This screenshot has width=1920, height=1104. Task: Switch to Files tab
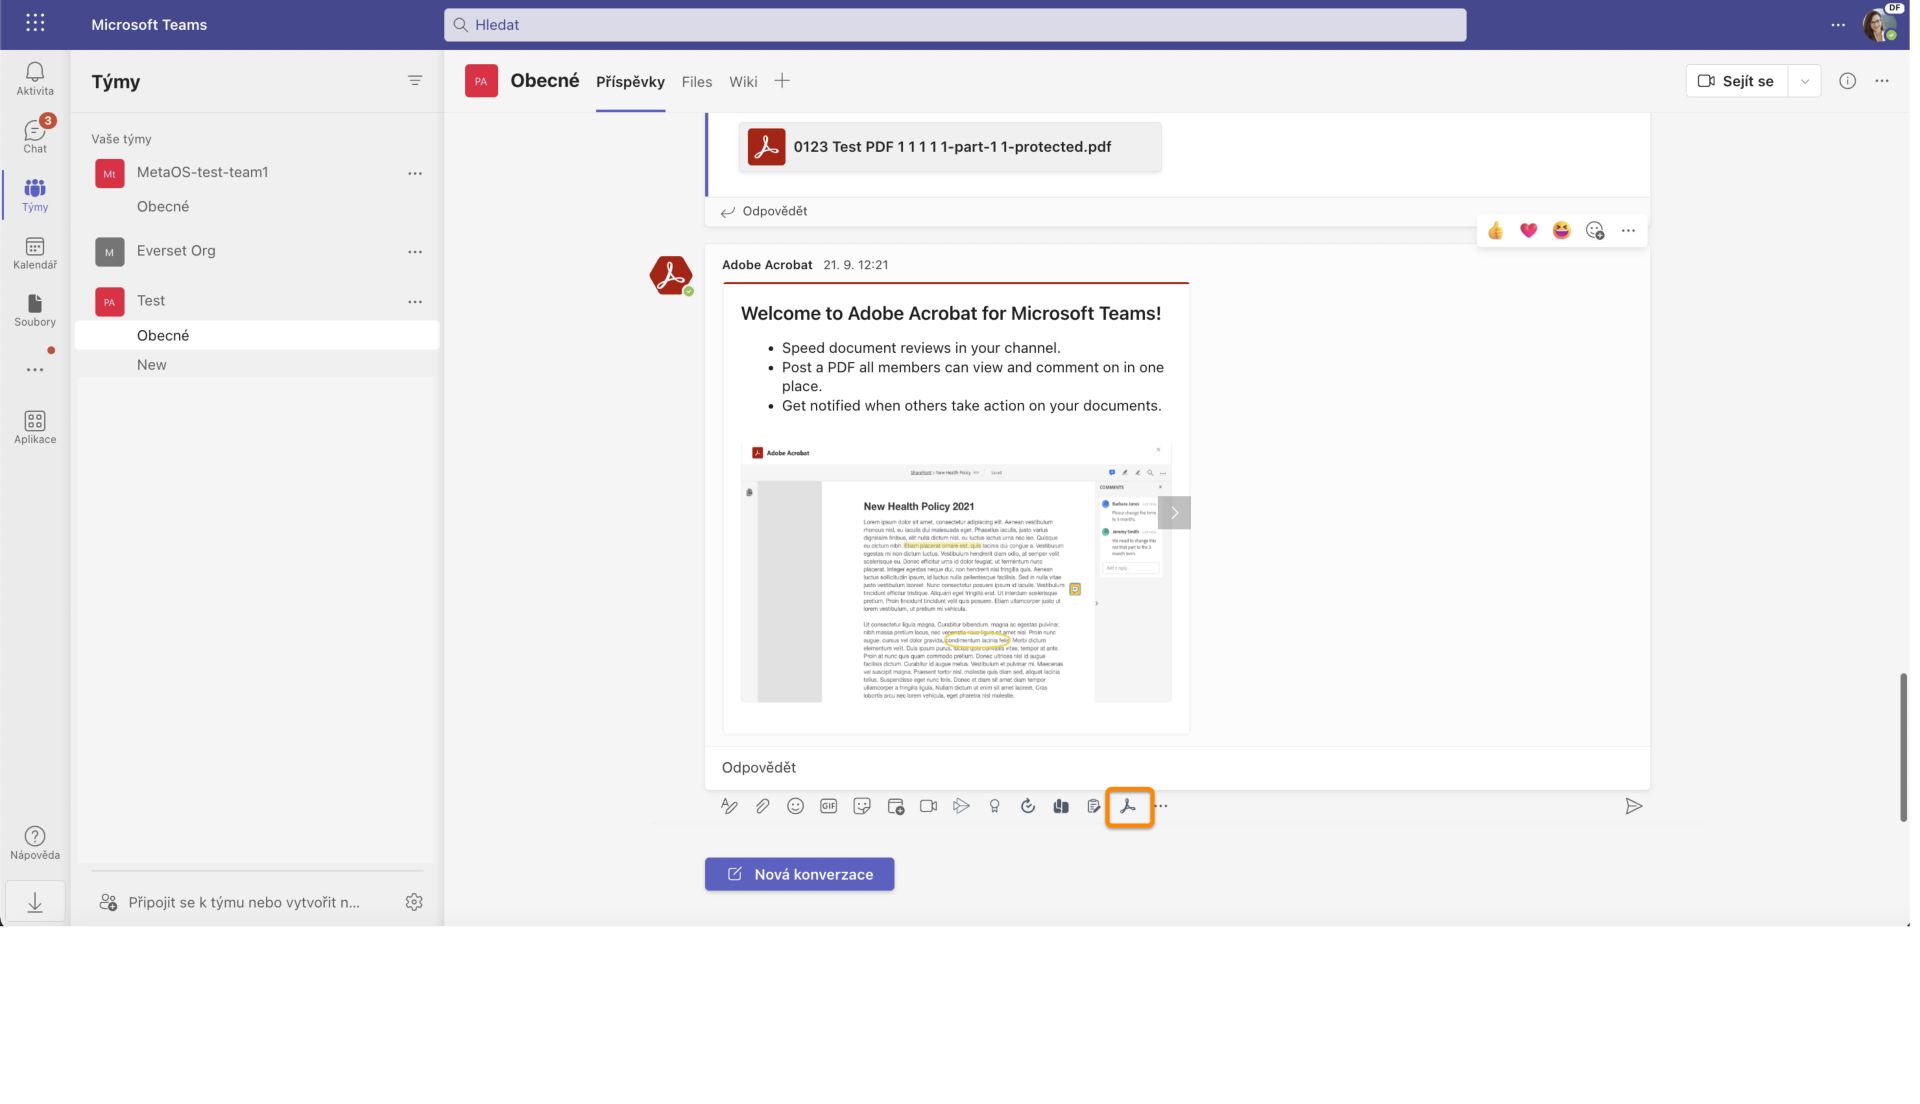click(696, 82)
